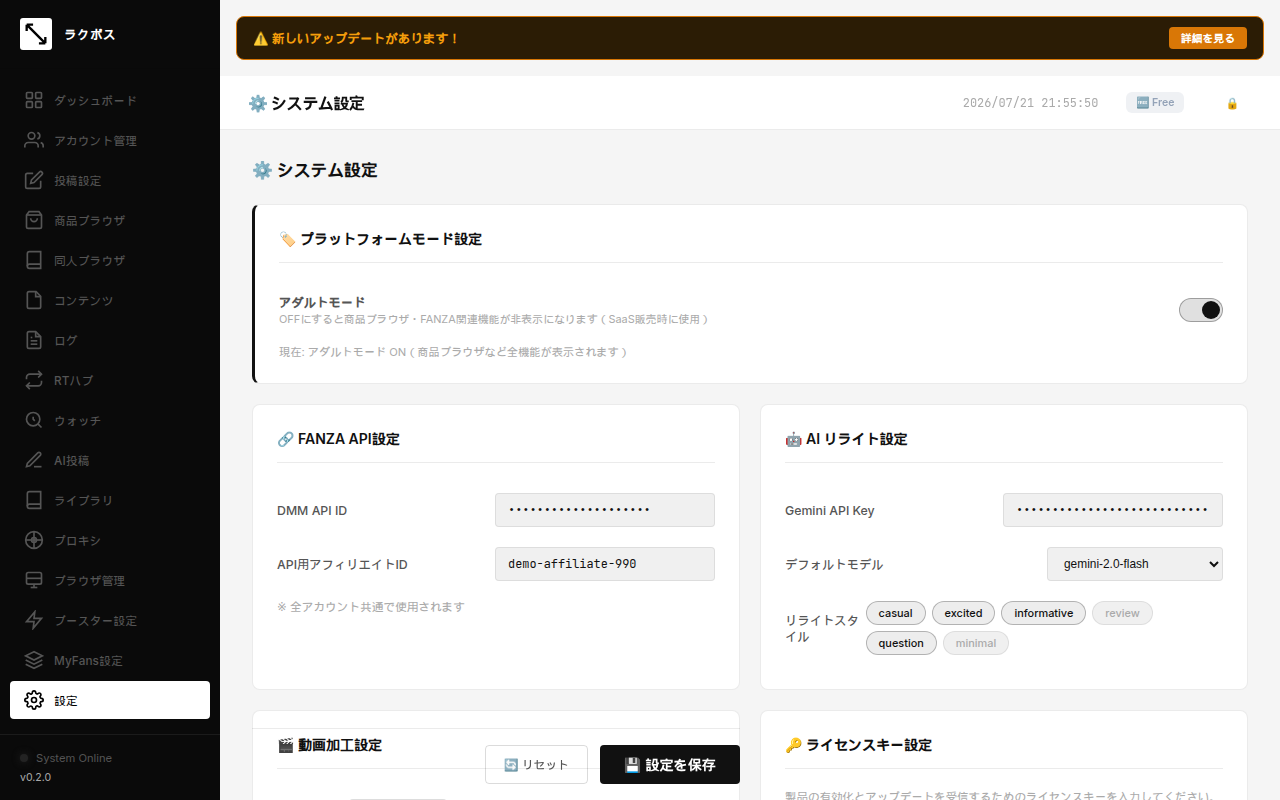Click 全アカウント共通で使用されます note
The width and height of the screenshot is (1280, 800).
[x=371, y=607]
